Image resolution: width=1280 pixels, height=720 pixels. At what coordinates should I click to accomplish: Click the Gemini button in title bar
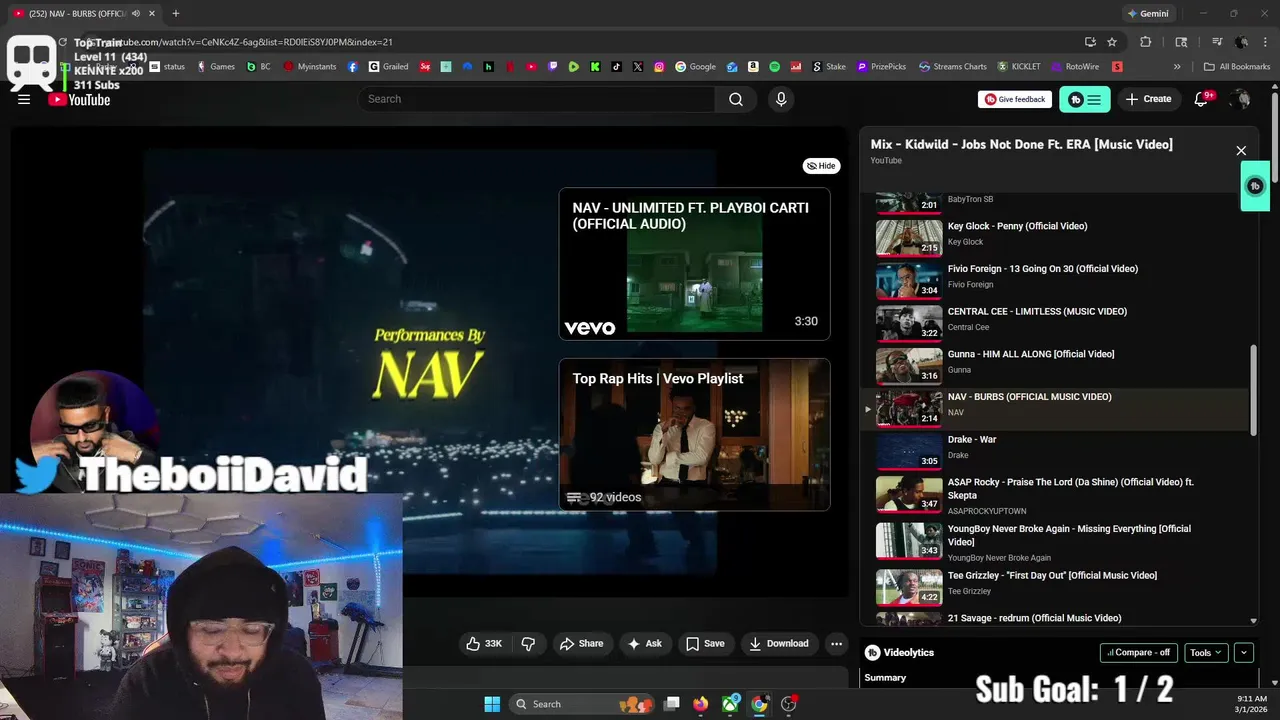tap(1147, 14)
